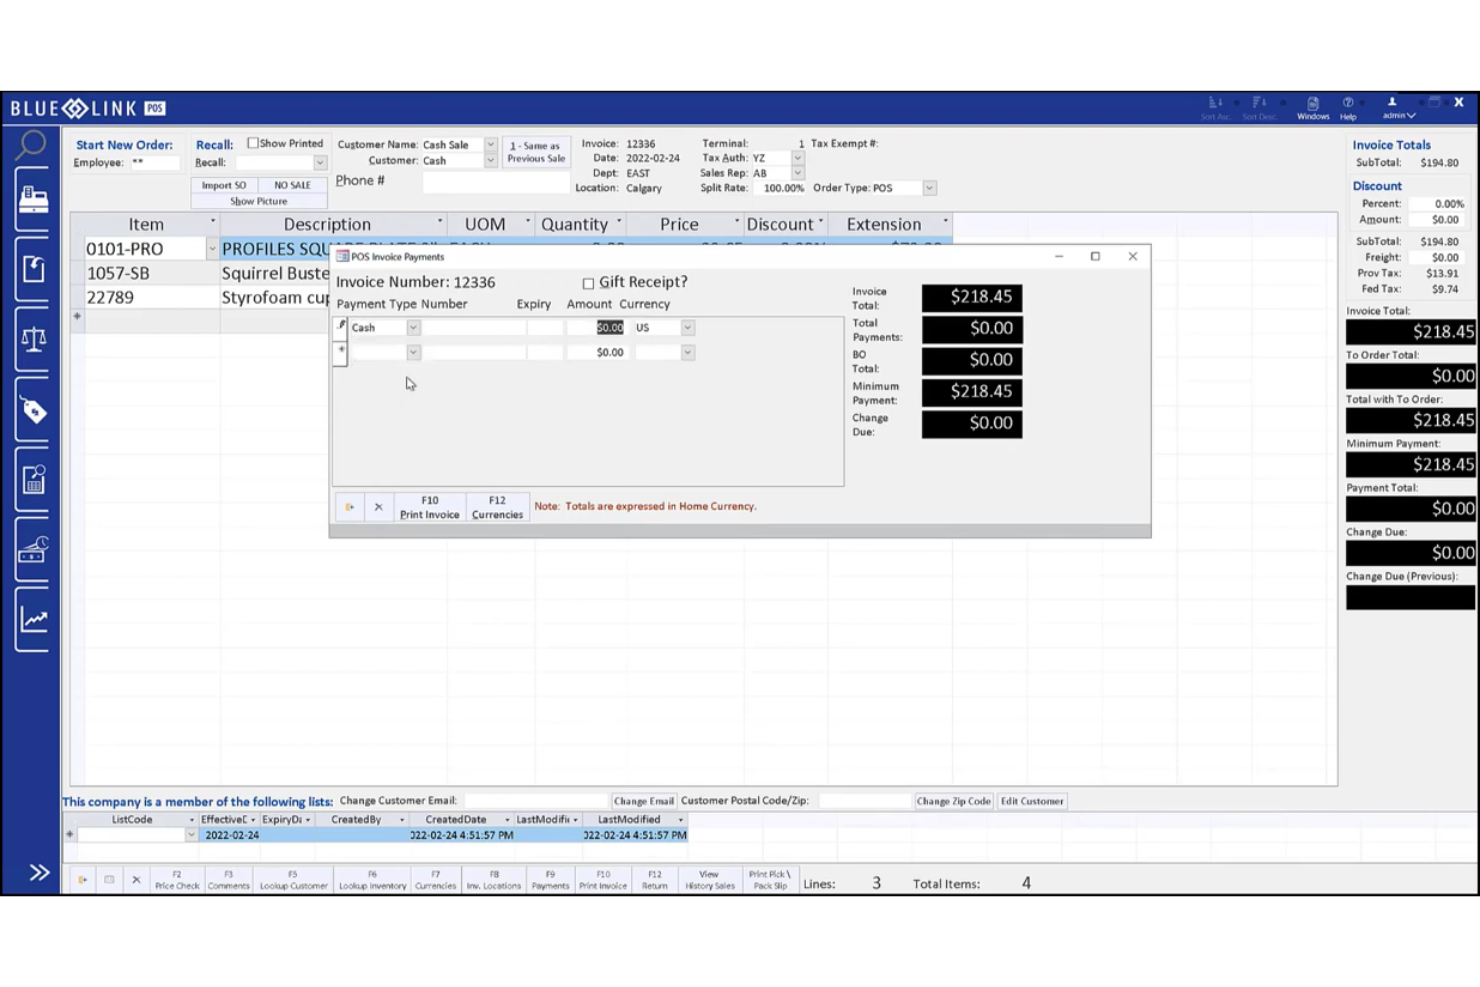Open the US currency dropdown
The image size is (1480, 987).
(x=688, y=328)
